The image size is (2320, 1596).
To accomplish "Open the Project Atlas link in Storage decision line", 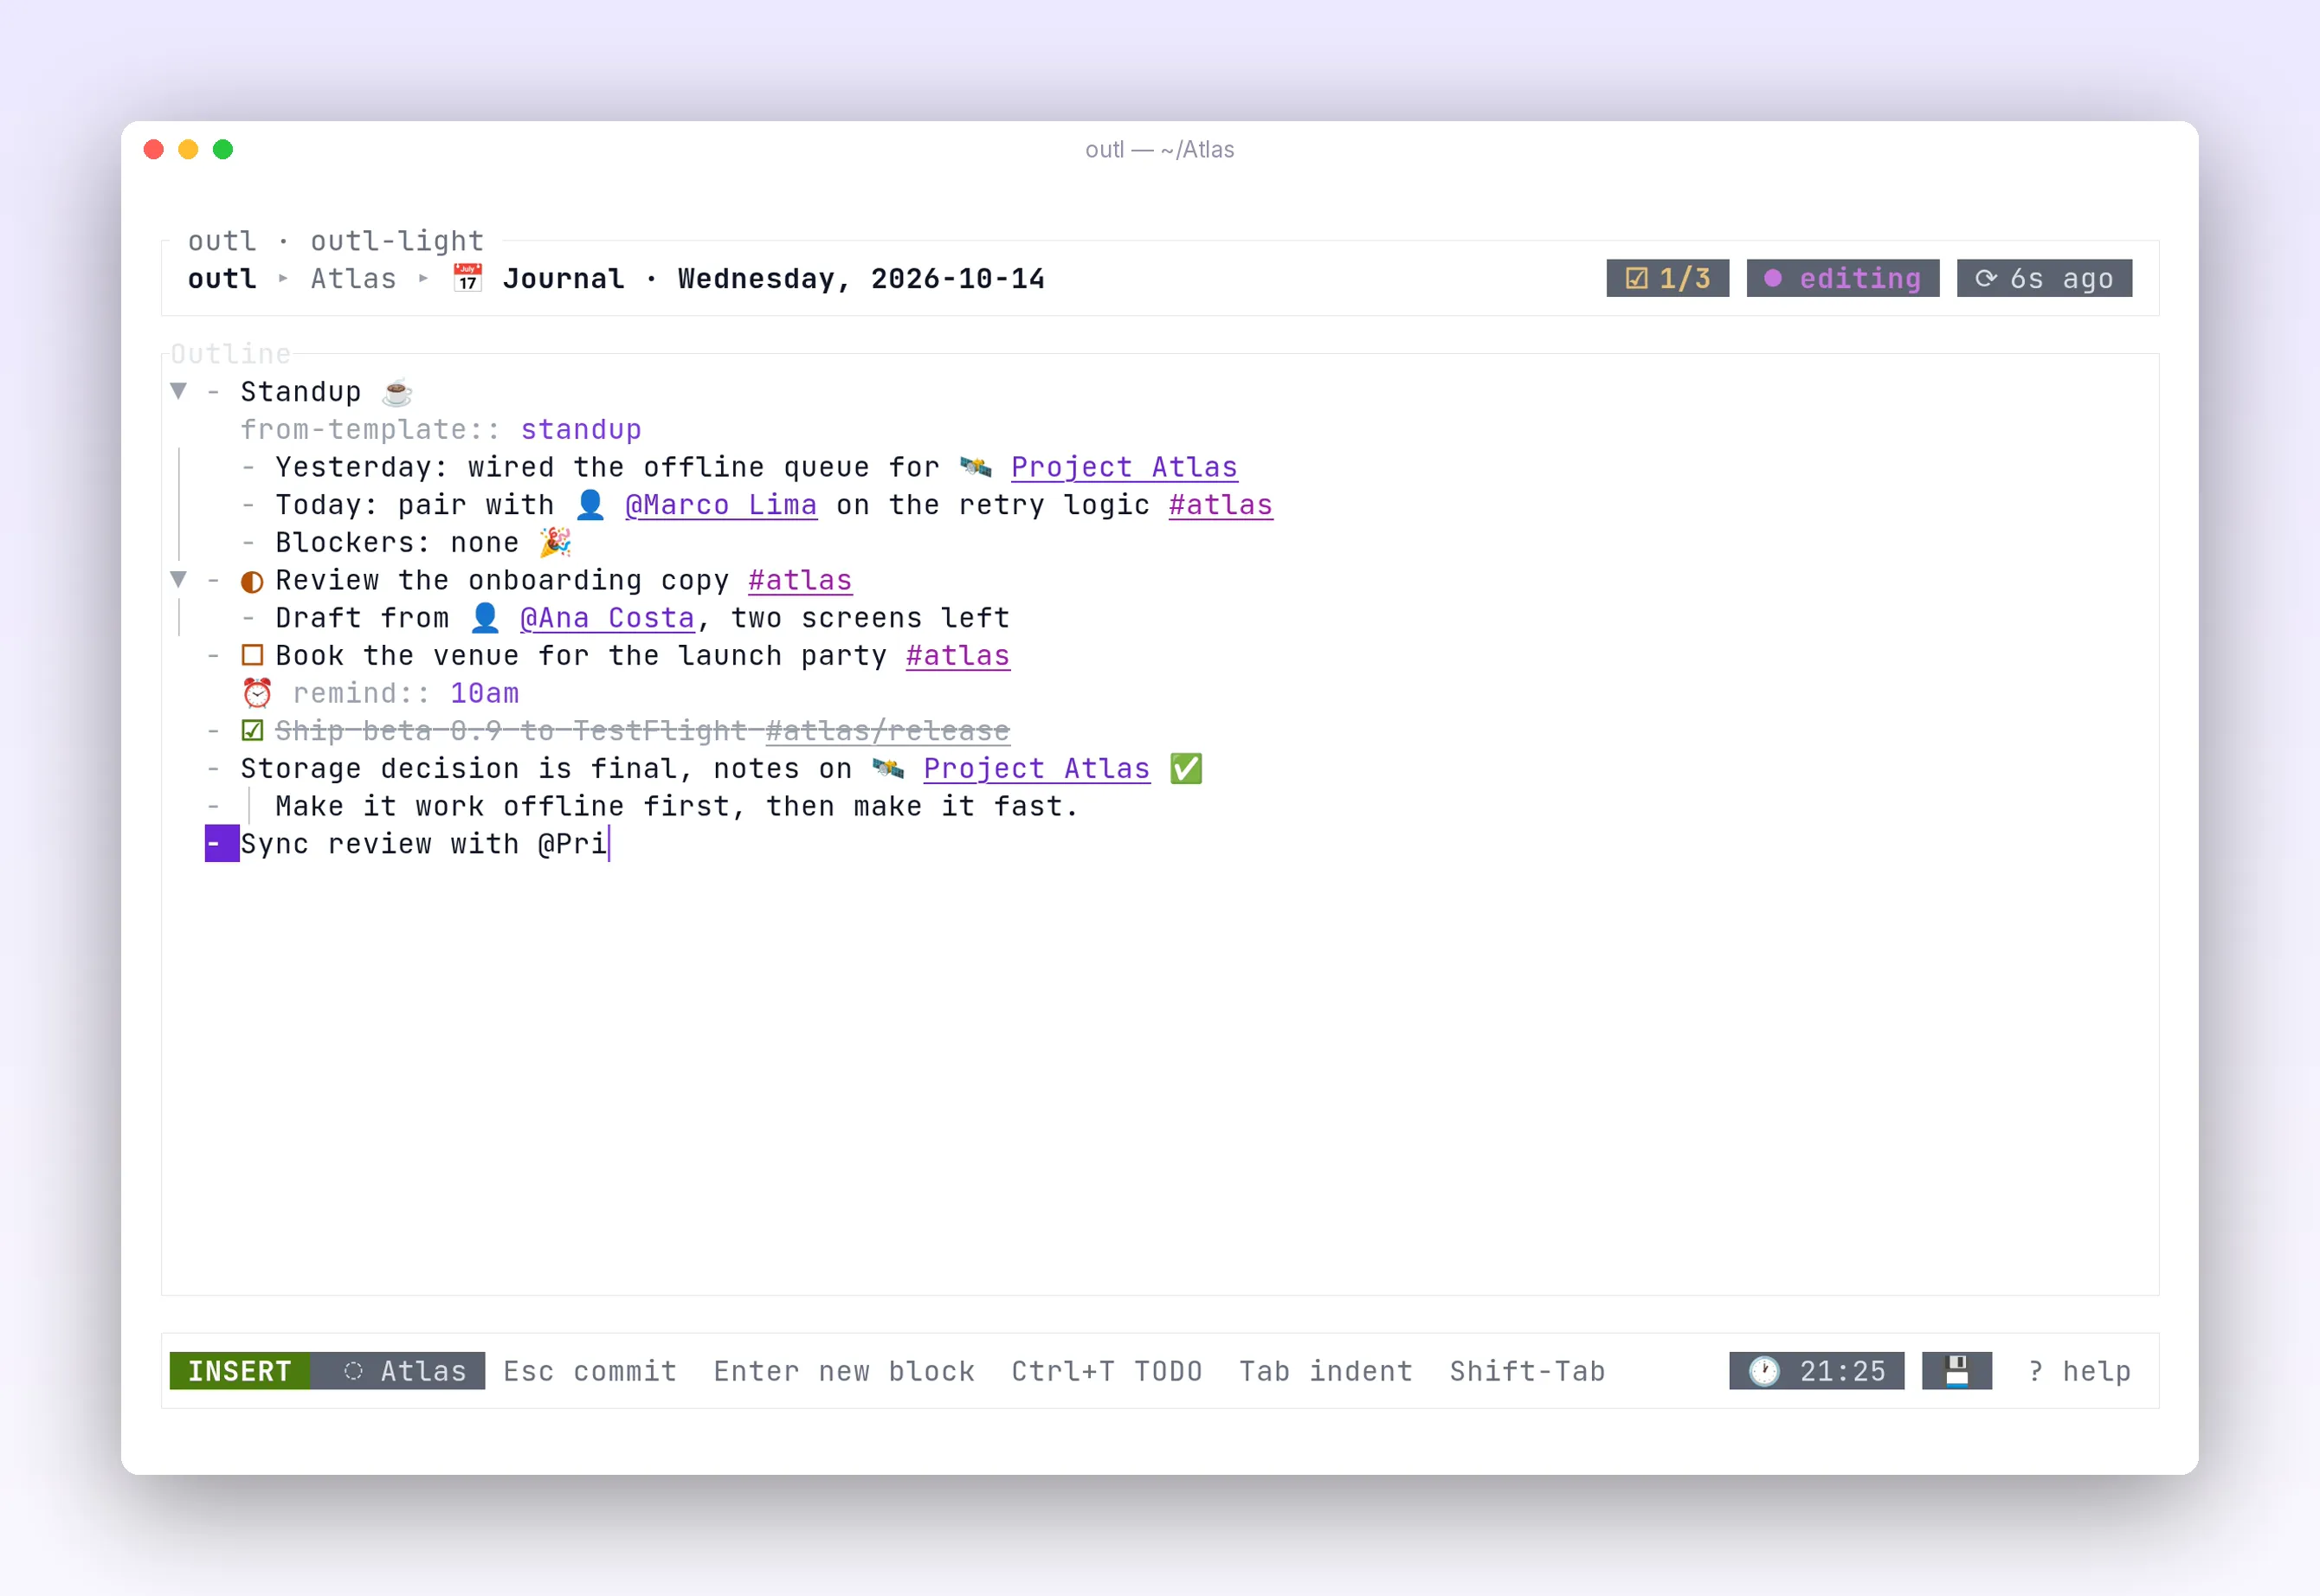I will (1036, 769).
